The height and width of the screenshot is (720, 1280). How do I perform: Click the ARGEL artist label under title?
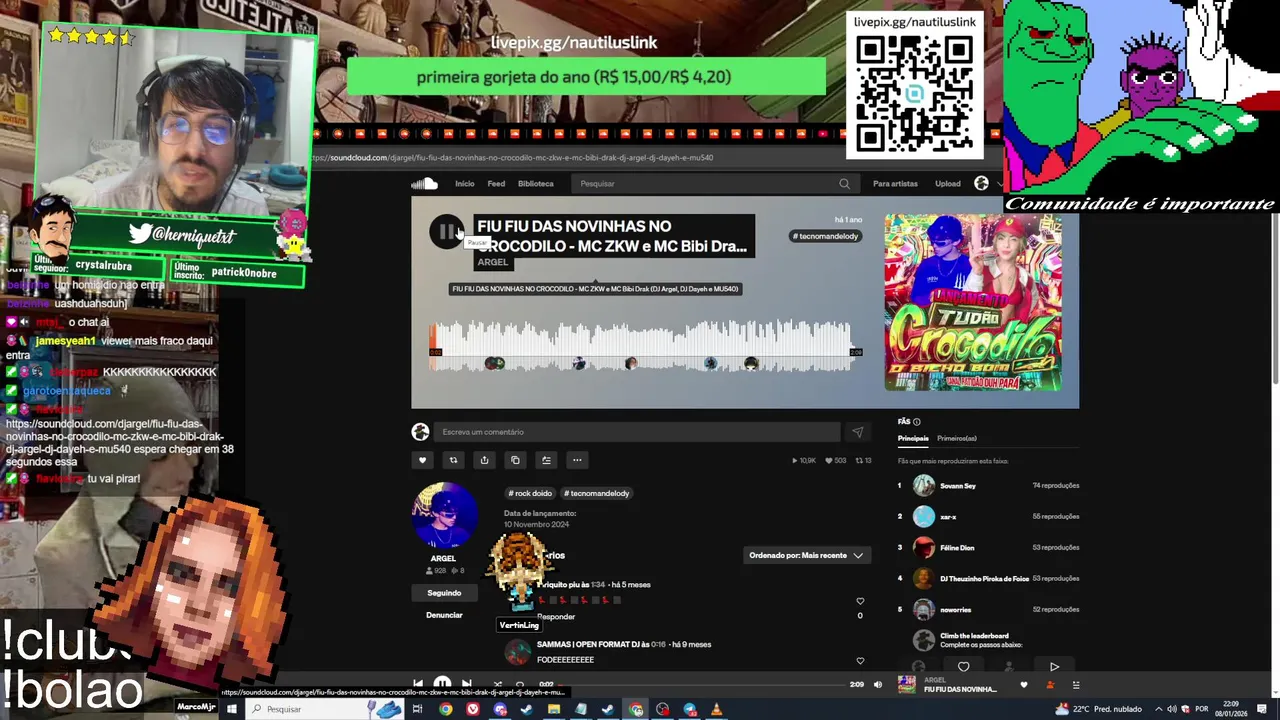493,262
